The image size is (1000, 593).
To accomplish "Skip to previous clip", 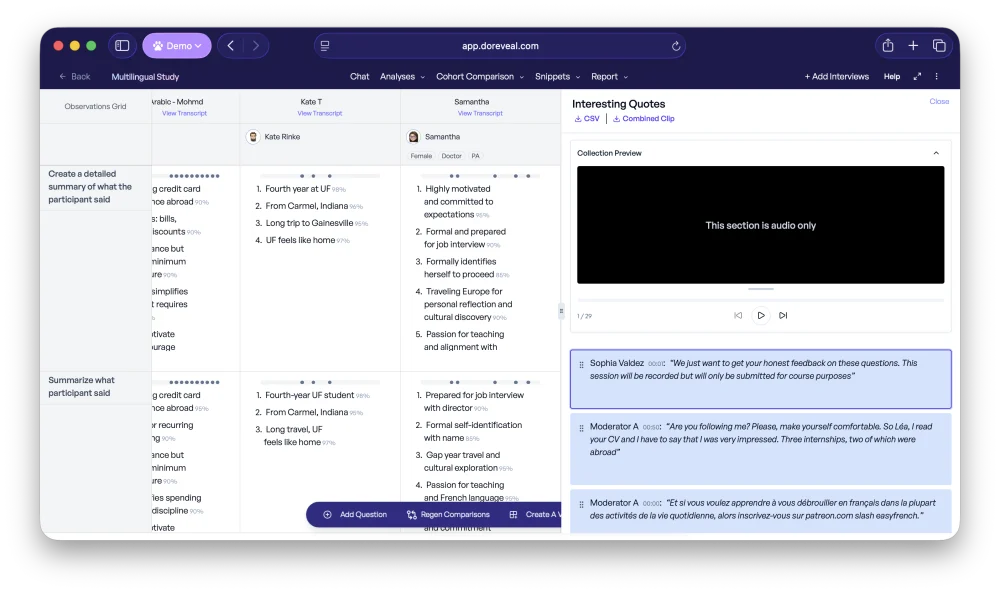I will point(738,316).
